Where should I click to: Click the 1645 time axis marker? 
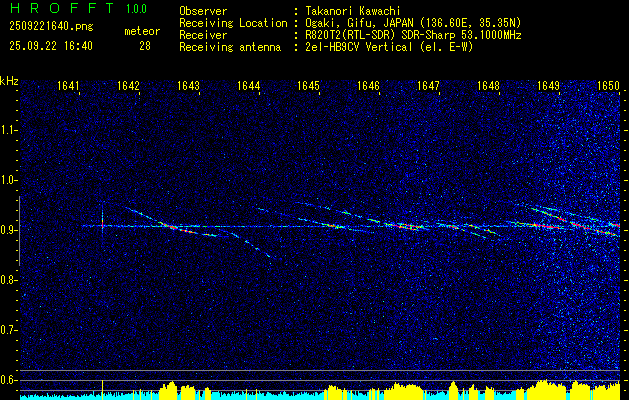pyautogui.click(x=308, y=86)
